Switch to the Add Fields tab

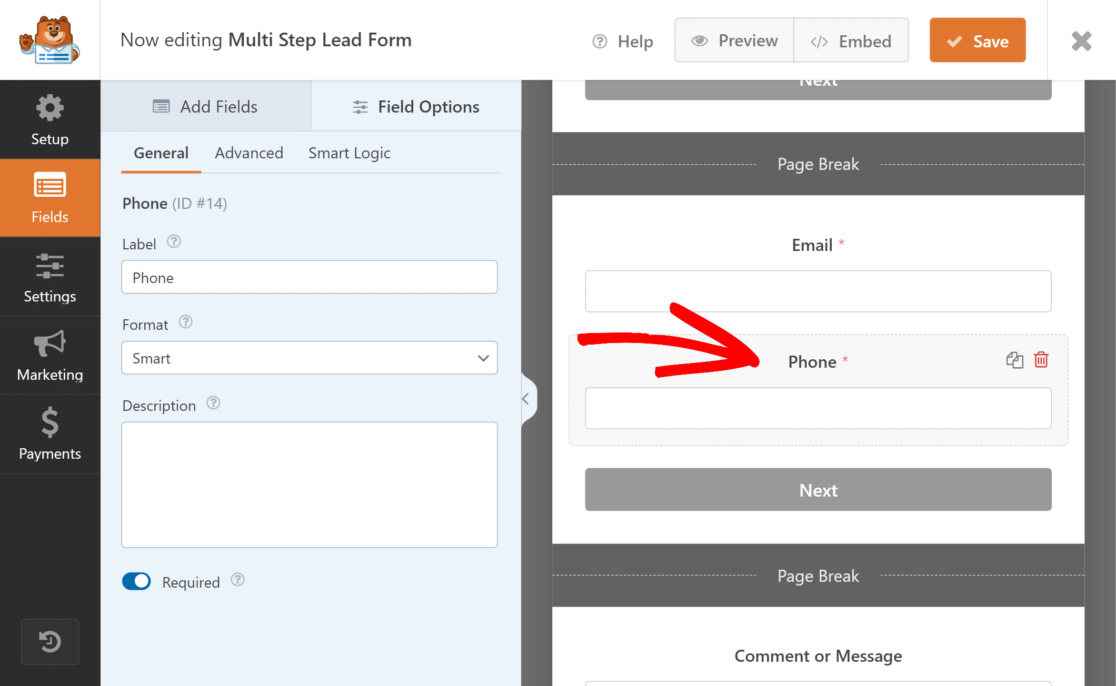206,107
